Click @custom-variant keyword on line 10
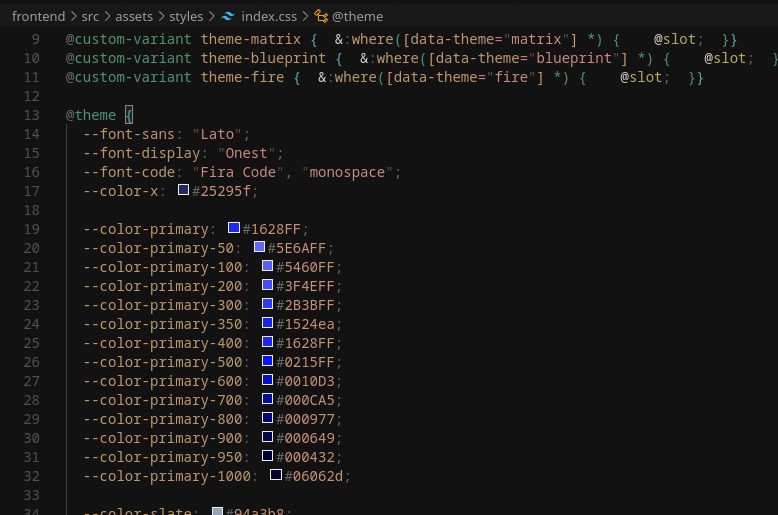Screen dimensions: 778x515 pyautogui.click(x=129, y=58)
